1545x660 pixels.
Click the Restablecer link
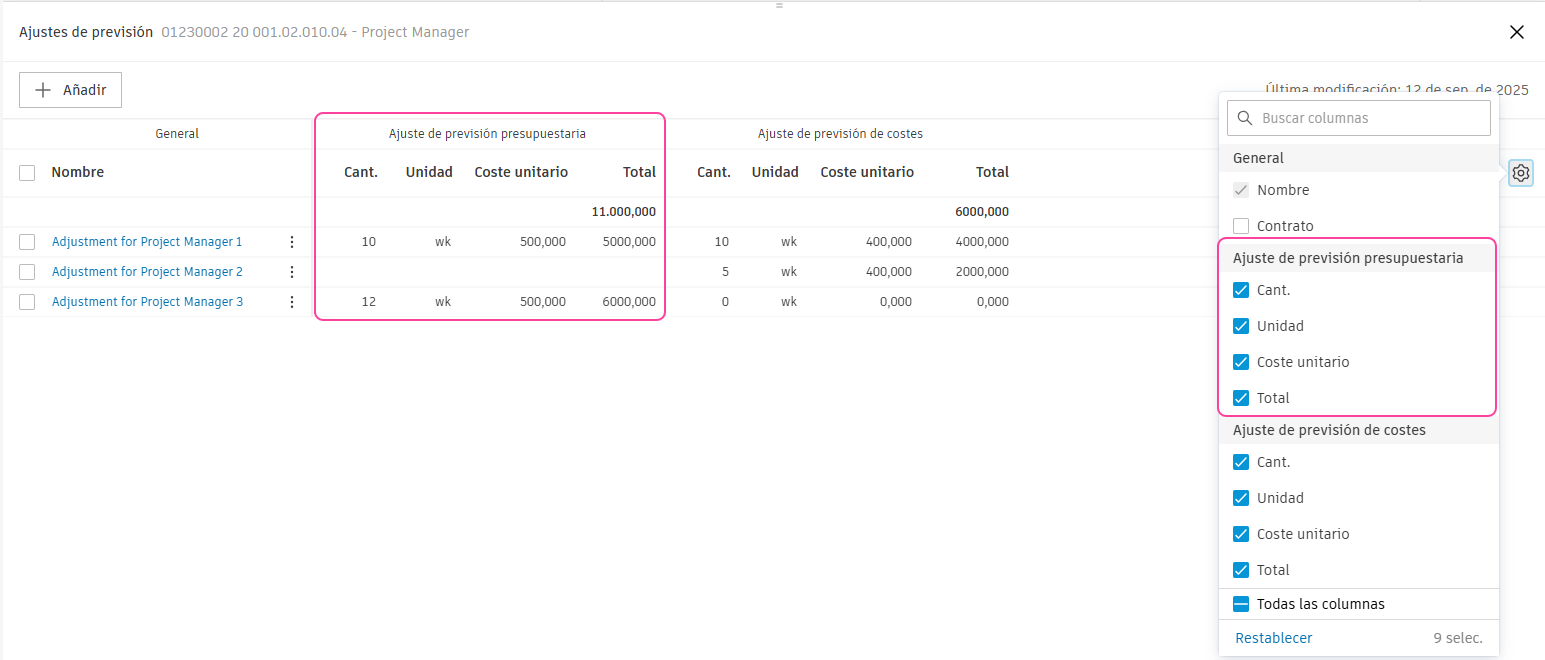tap(1274, 638)
